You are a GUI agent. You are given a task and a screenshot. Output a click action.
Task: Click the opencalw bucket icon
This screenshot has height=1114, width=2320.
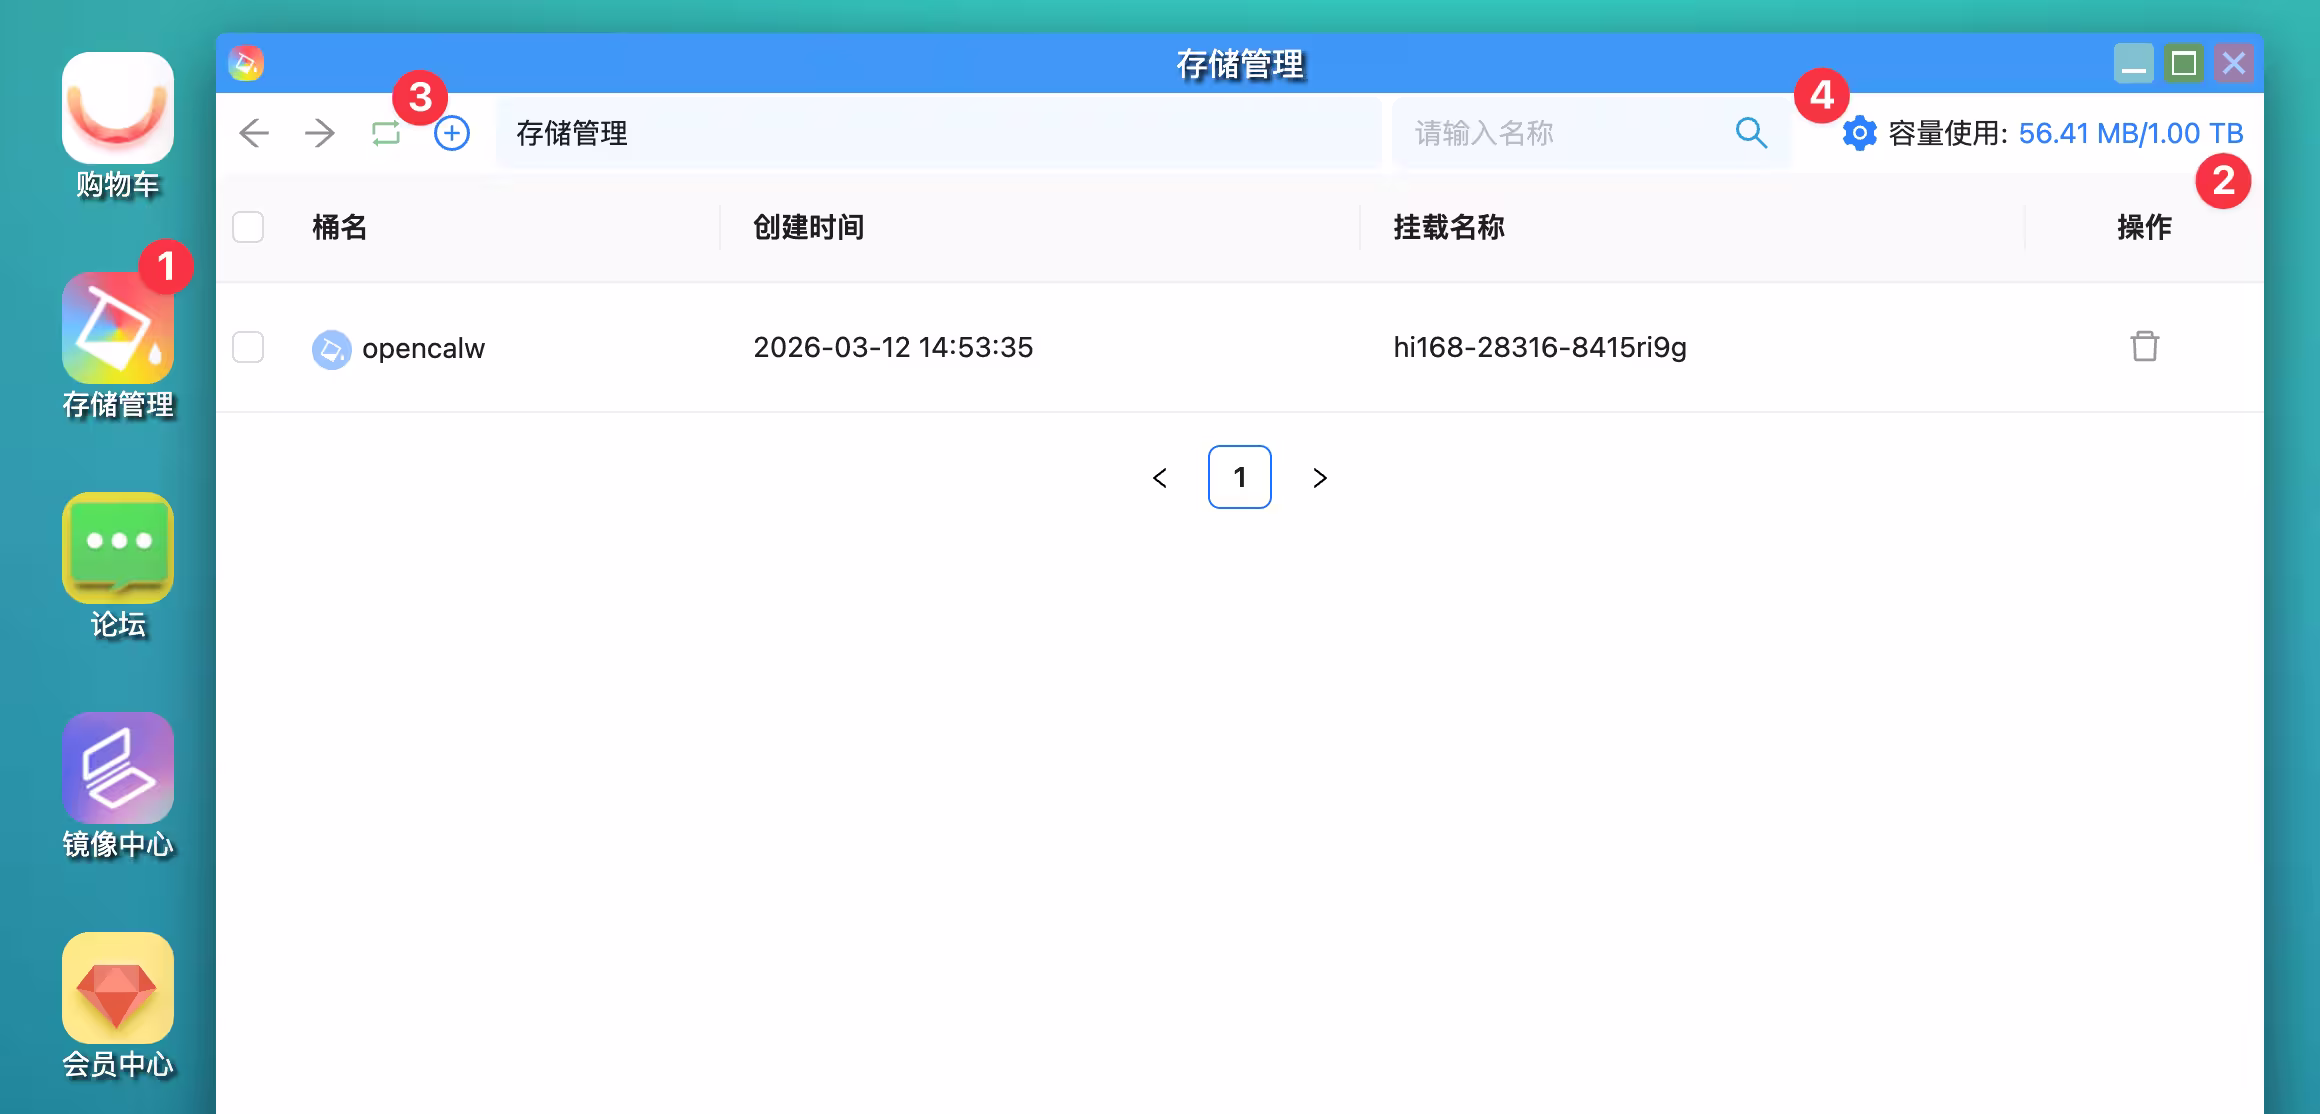pos(330,348)
